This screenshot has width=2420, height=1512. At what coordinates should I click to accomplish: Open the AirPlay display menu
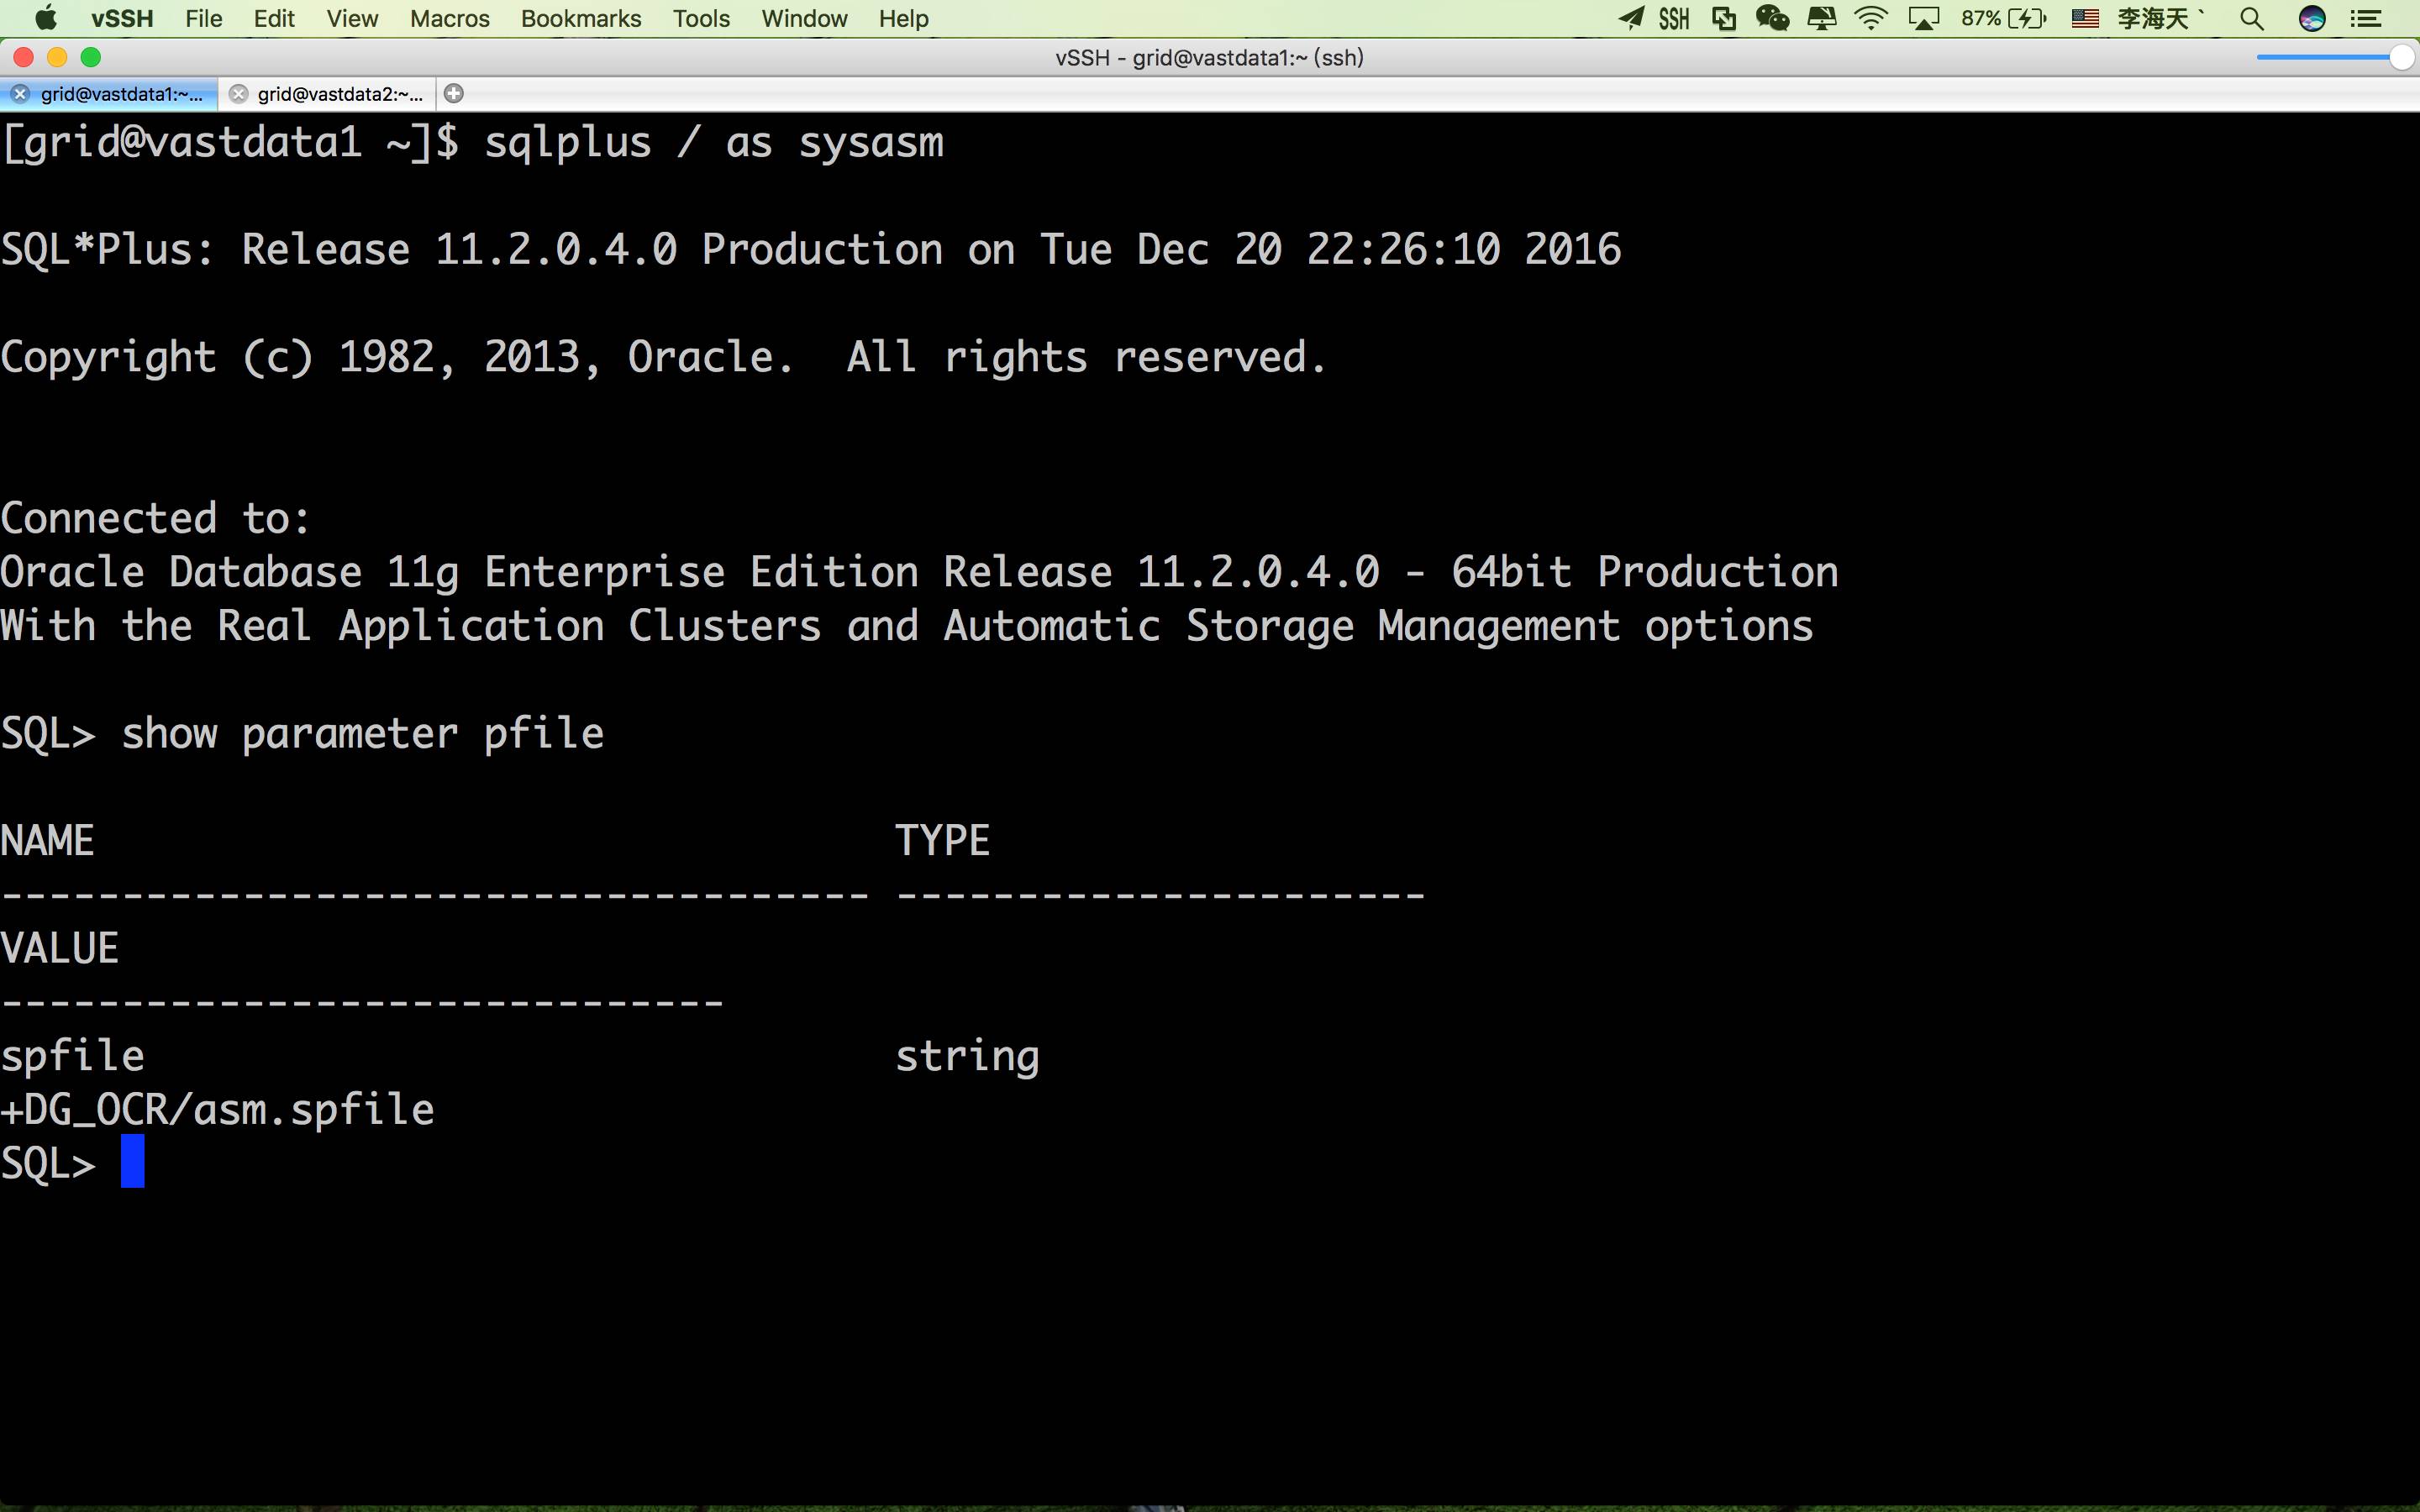[x=1924, y=18]
